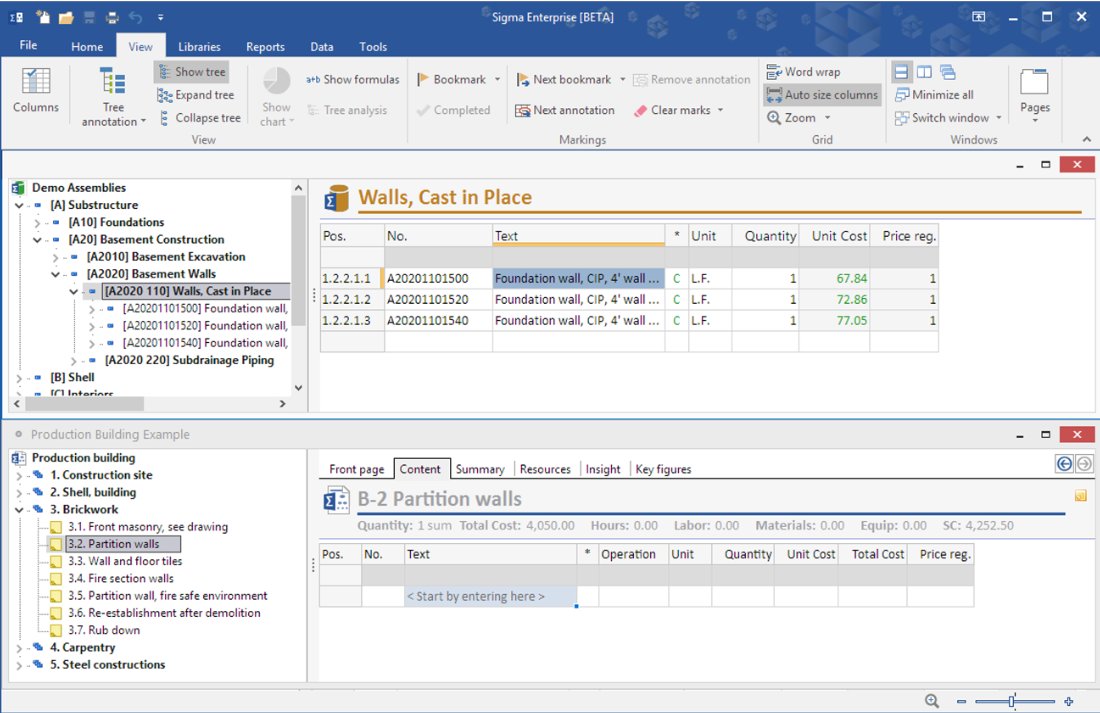The image size is (1100, 713).
Task: Collapse the [A] Substructure tree node
Action: tap(20, 206)
